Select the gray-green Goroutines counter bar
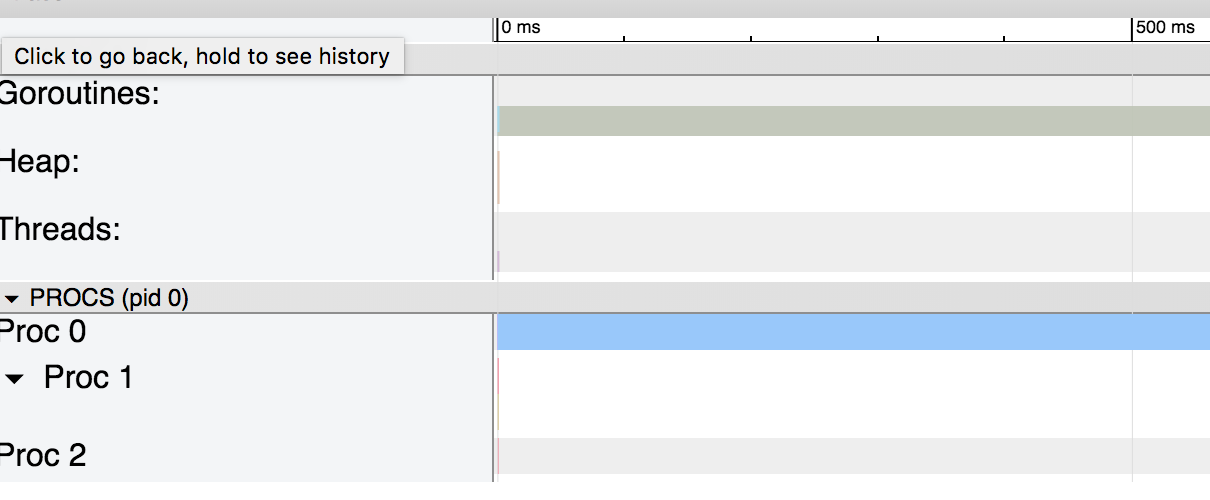 (x=853, y=121)
